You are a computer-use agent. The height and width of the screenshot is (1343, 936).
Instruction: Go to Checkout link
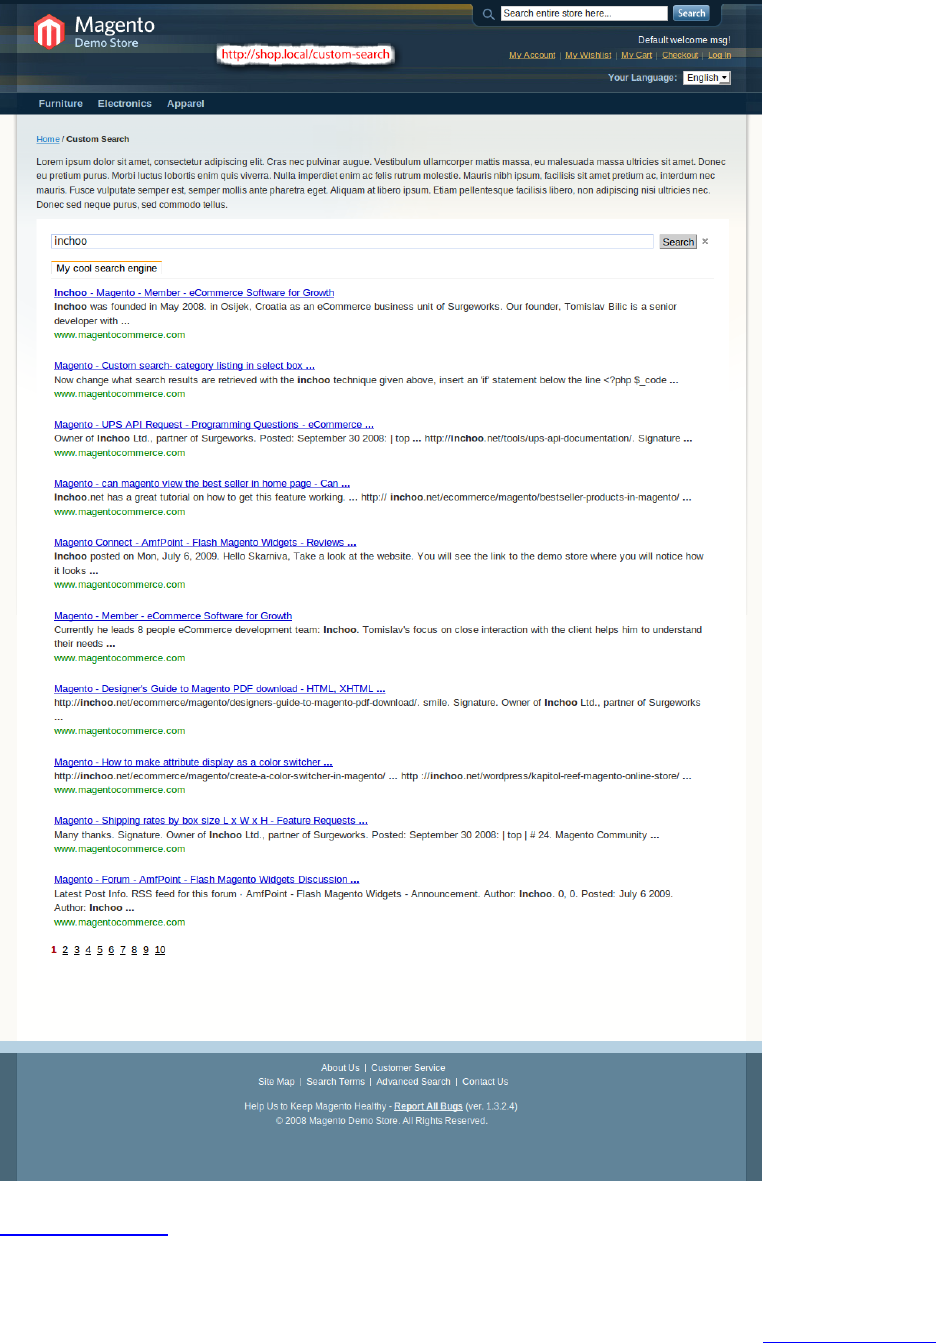click(680, 55)
